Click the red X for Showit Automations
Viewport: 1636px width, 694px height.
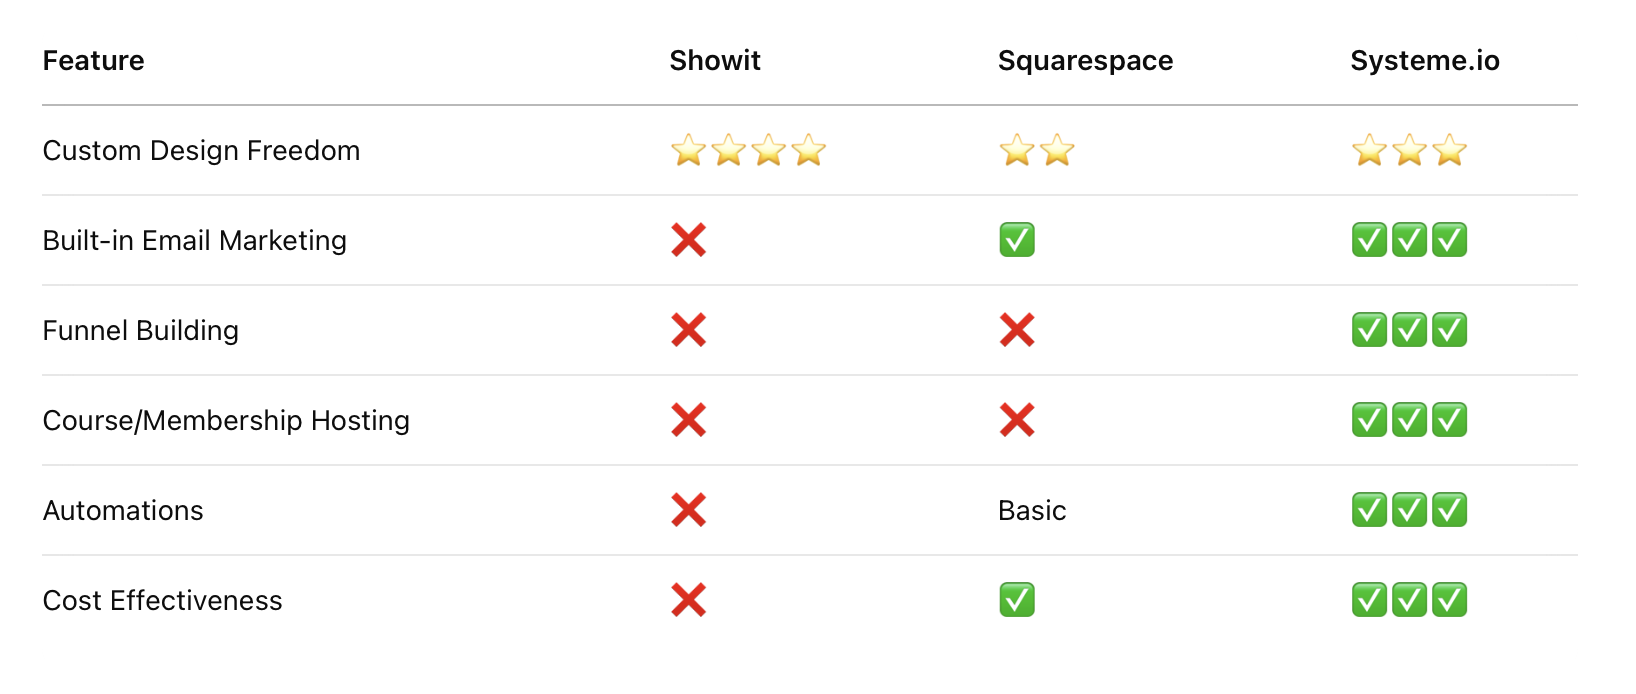coord(689,510)
